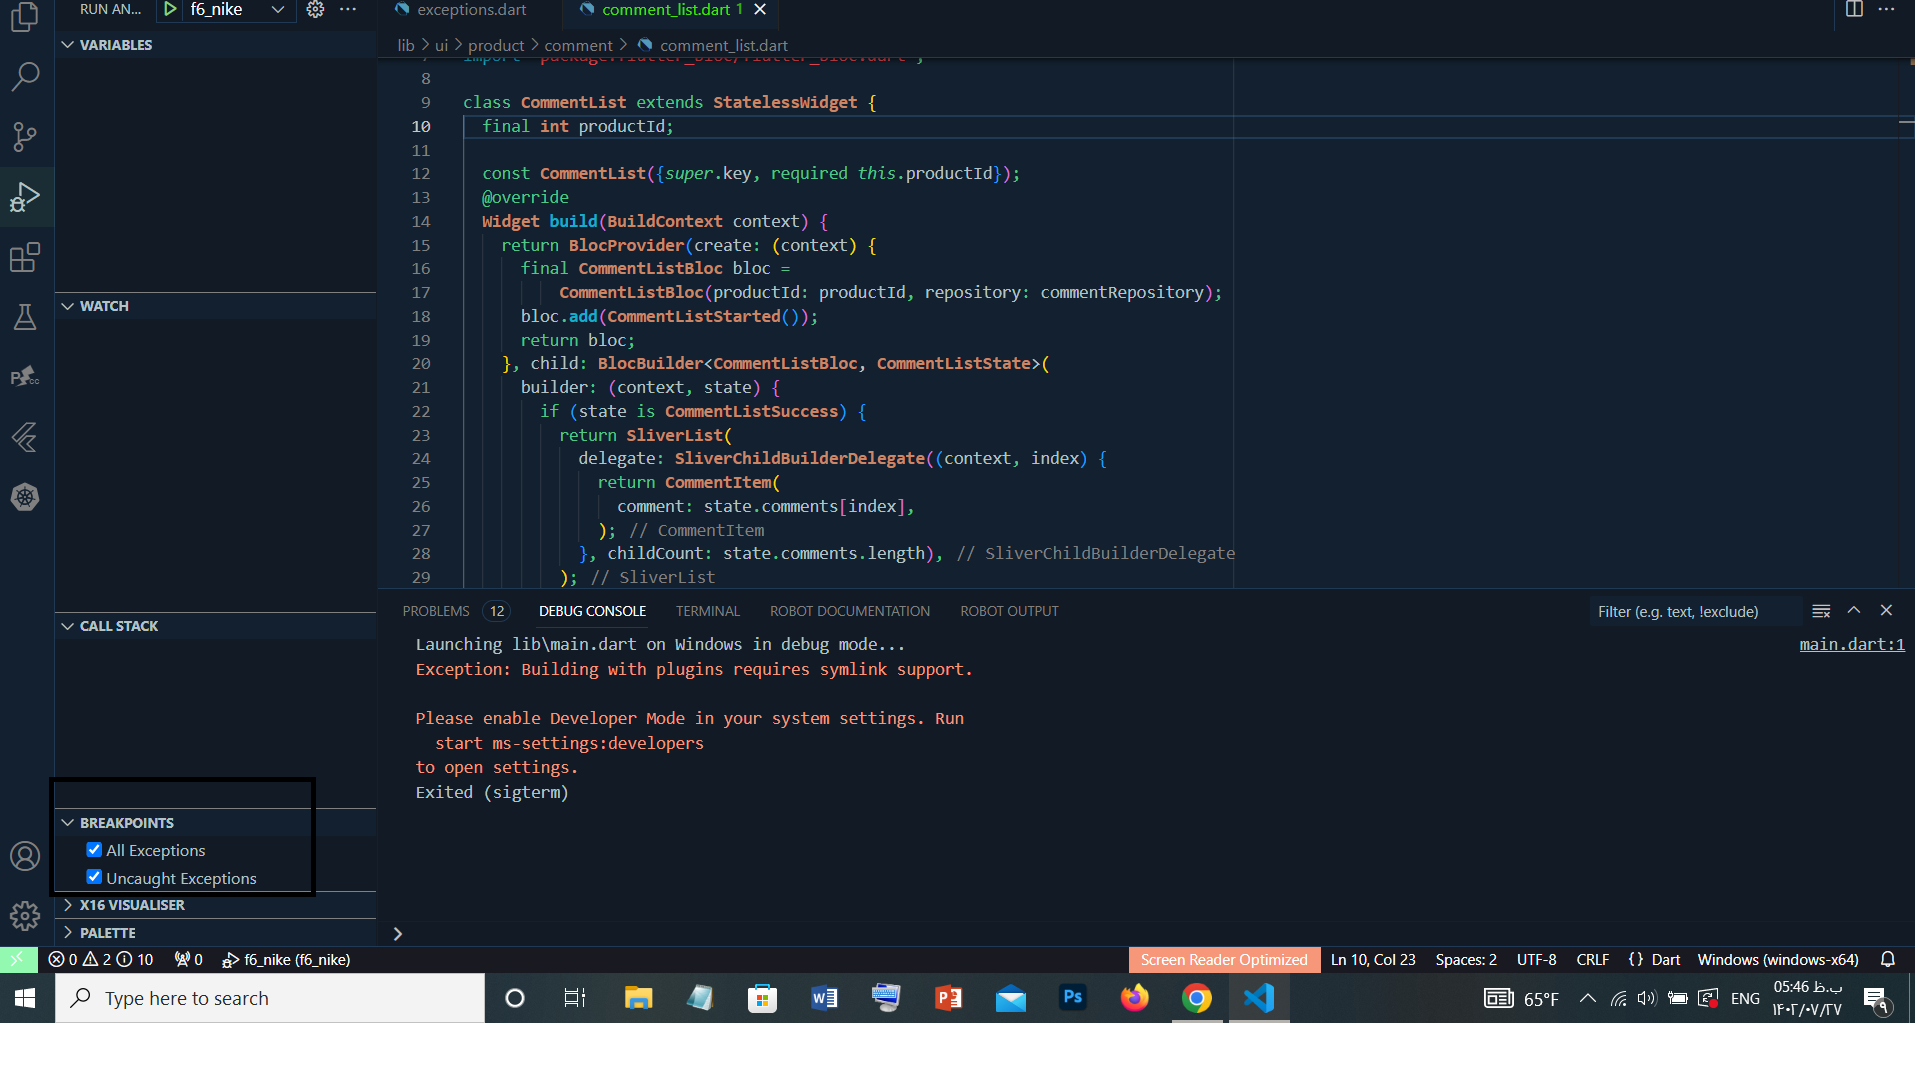Open editor more actions ellipsis
Screen dimensions: 1920x1080
tap(1886, 9)
